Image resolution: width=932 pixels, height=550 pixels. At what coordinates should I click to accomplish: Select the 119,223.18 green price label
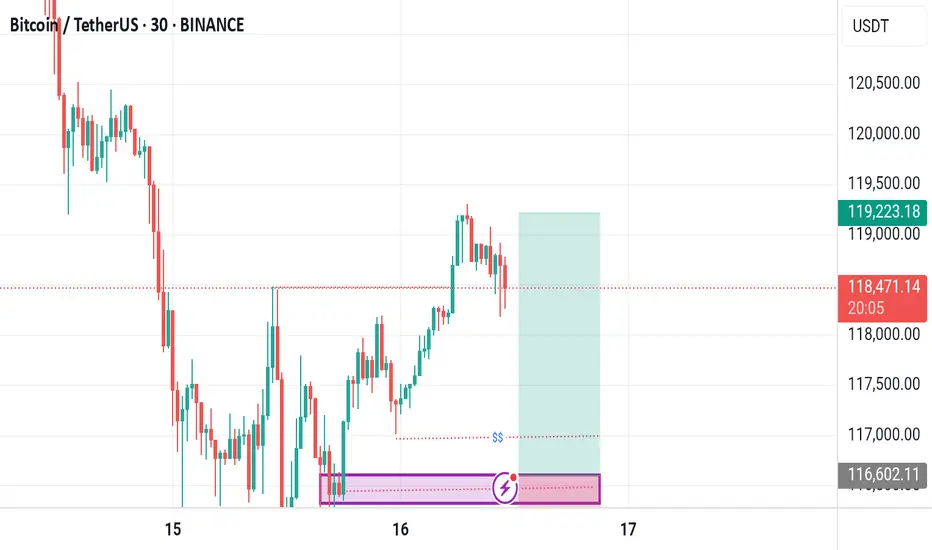pos(883,212)
